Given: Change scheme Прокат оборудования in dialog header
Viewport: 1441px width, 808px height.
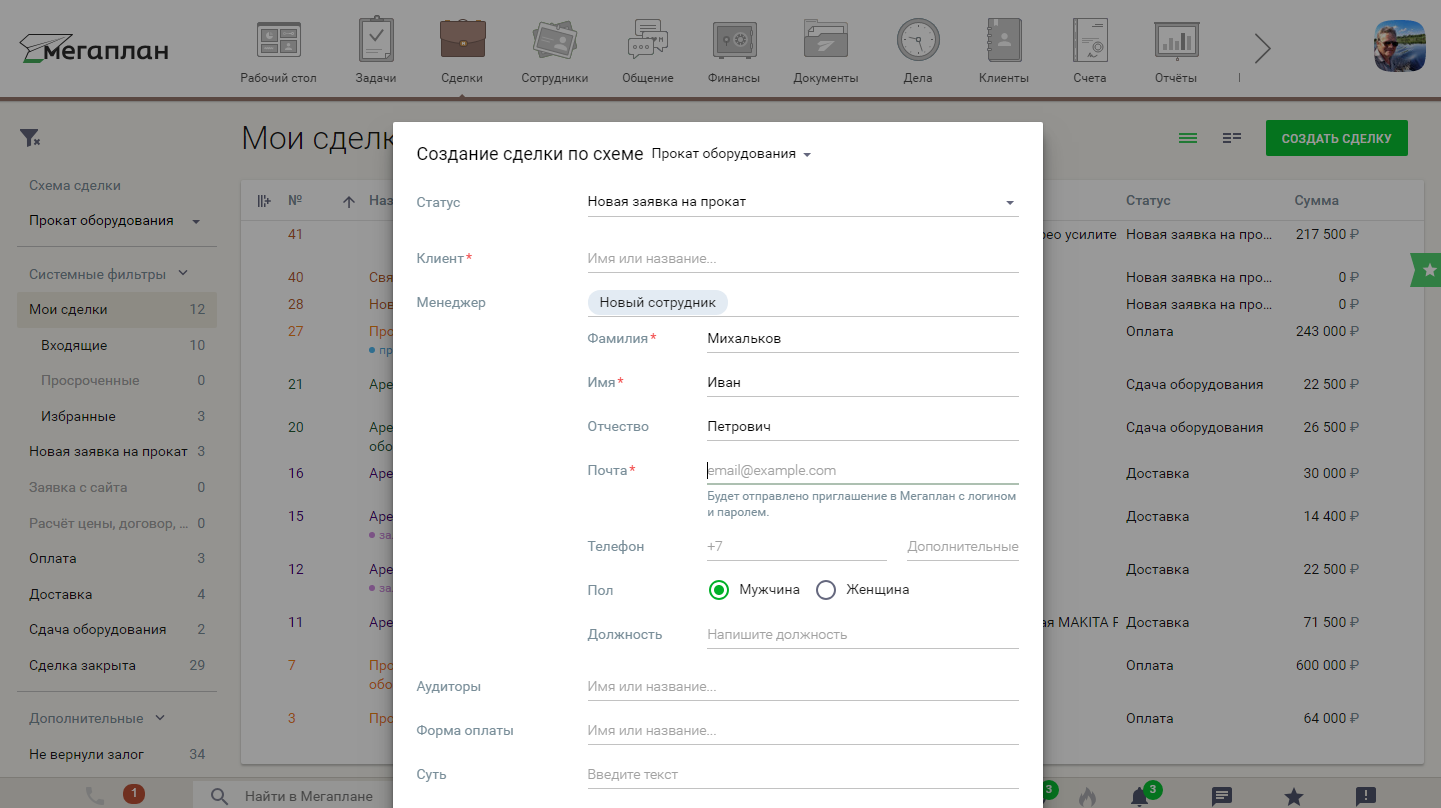Looking at the screenshot, I should [x=731, y=154].
